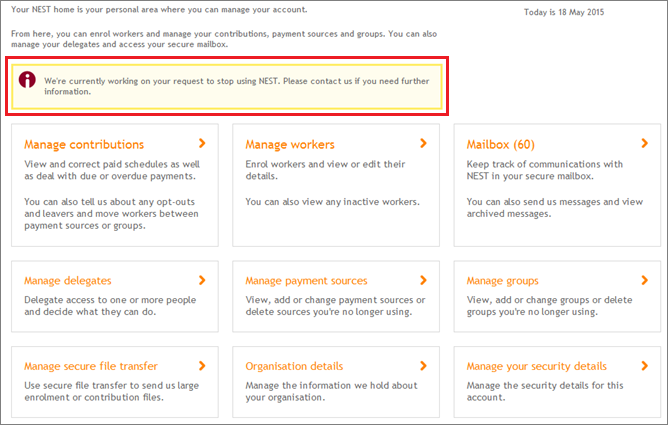The height and width of the screenshot is (425, 668).
Task: Open the Manage workers link
Action: [290, 145]
